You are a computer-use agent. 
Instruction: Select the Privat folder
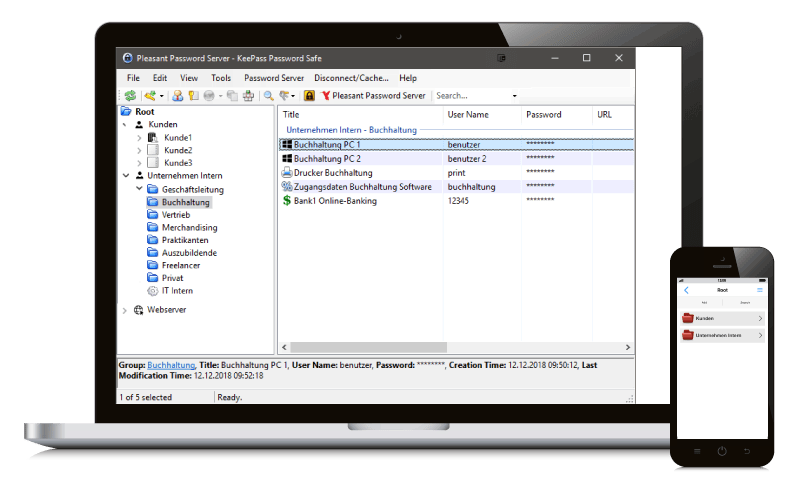[x=172, y=278]
